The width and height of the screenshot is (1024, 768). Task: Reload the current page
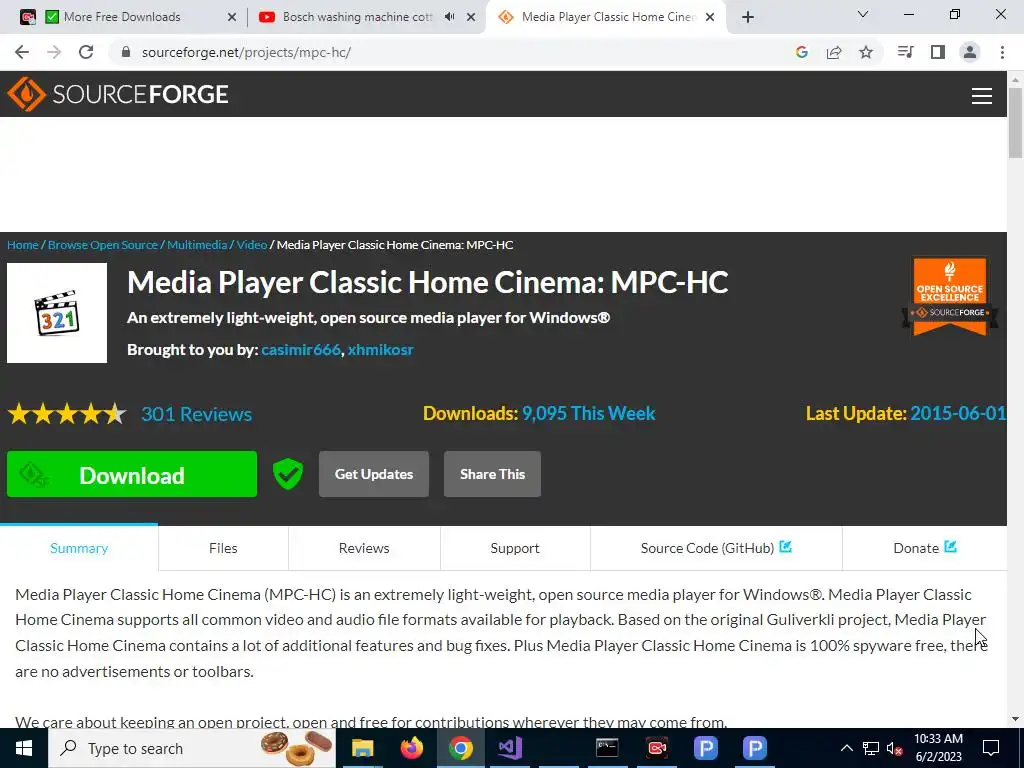pos(86,52)
